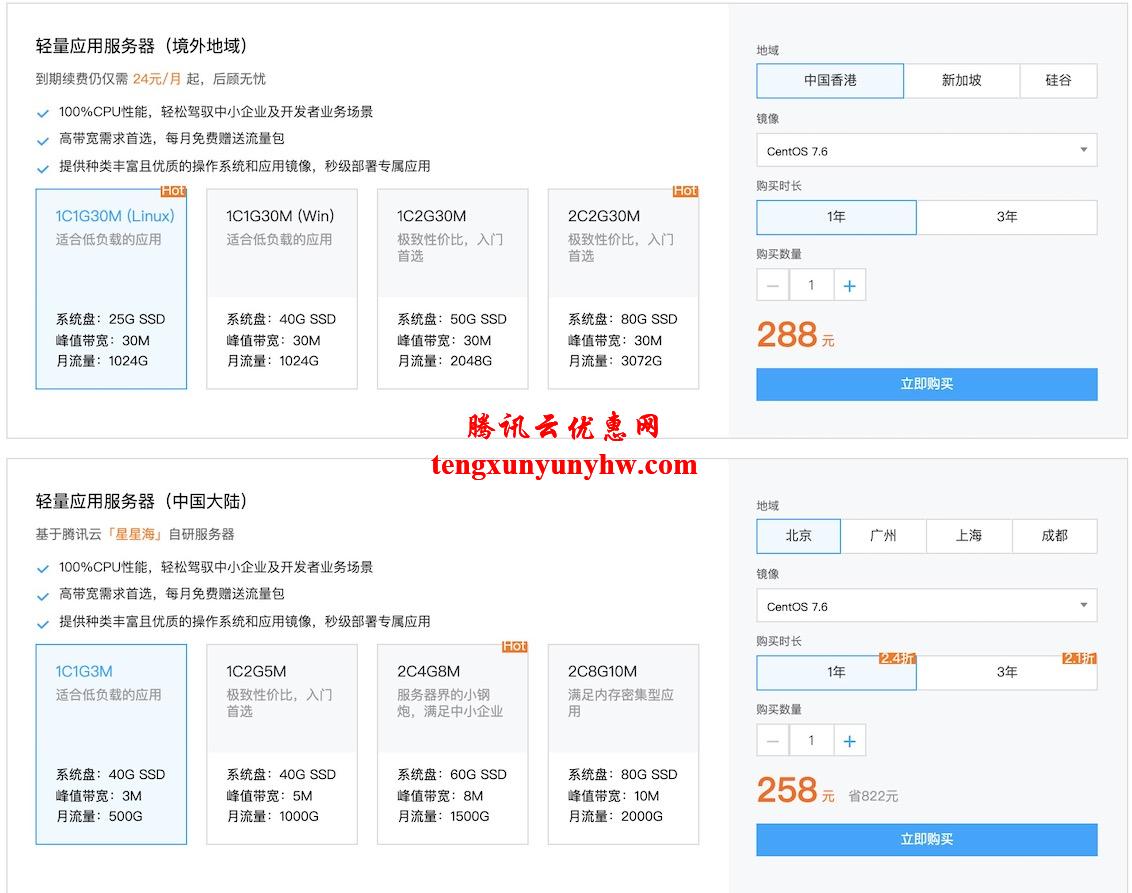Select 成都 region

point(1055,536)
